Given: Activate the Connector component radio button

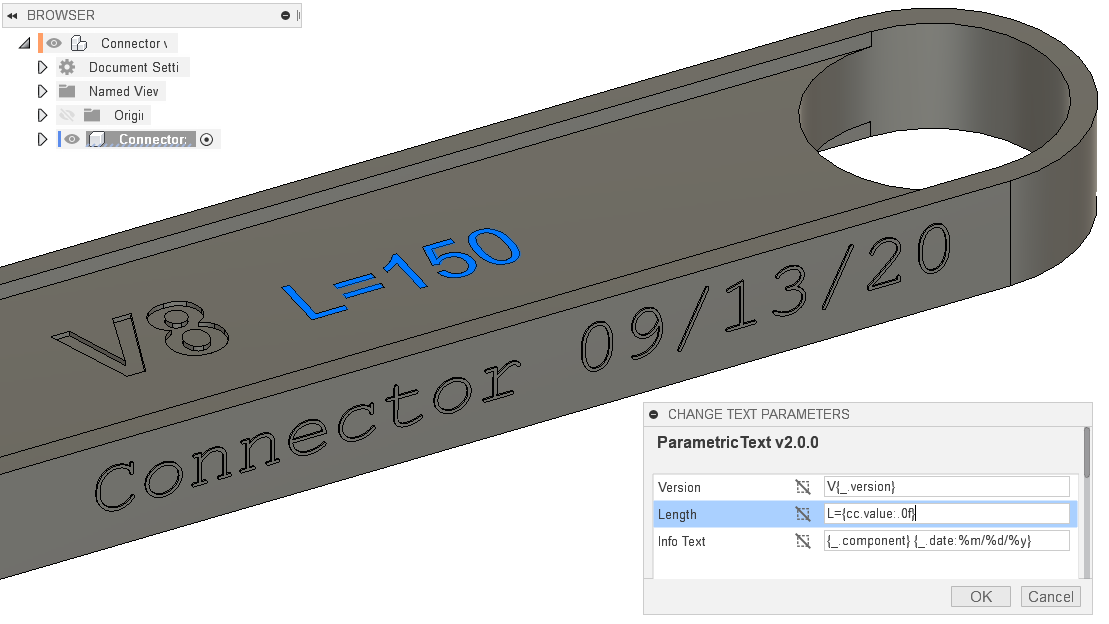Looking at the screenshot, I should pos(207,139).
